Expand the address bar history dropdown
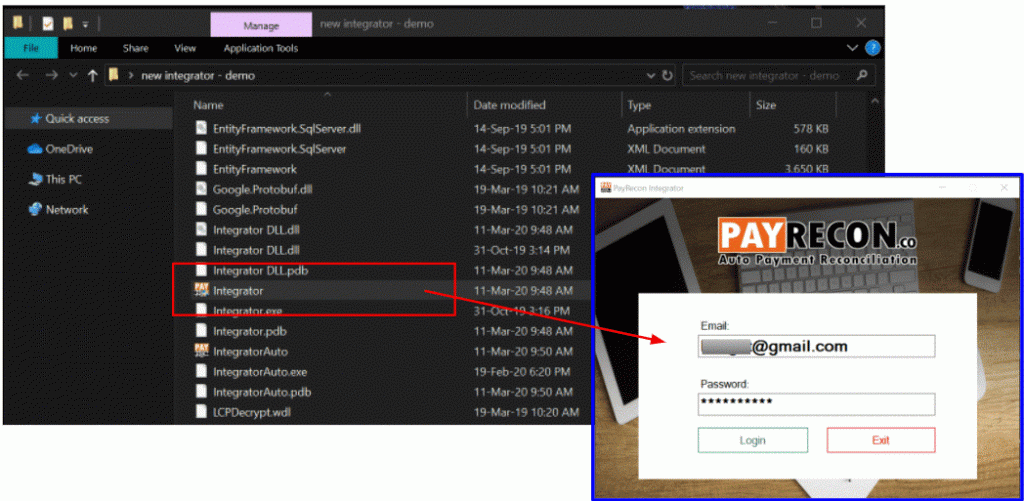This screenshot has height=501, width=1024. 650,75
